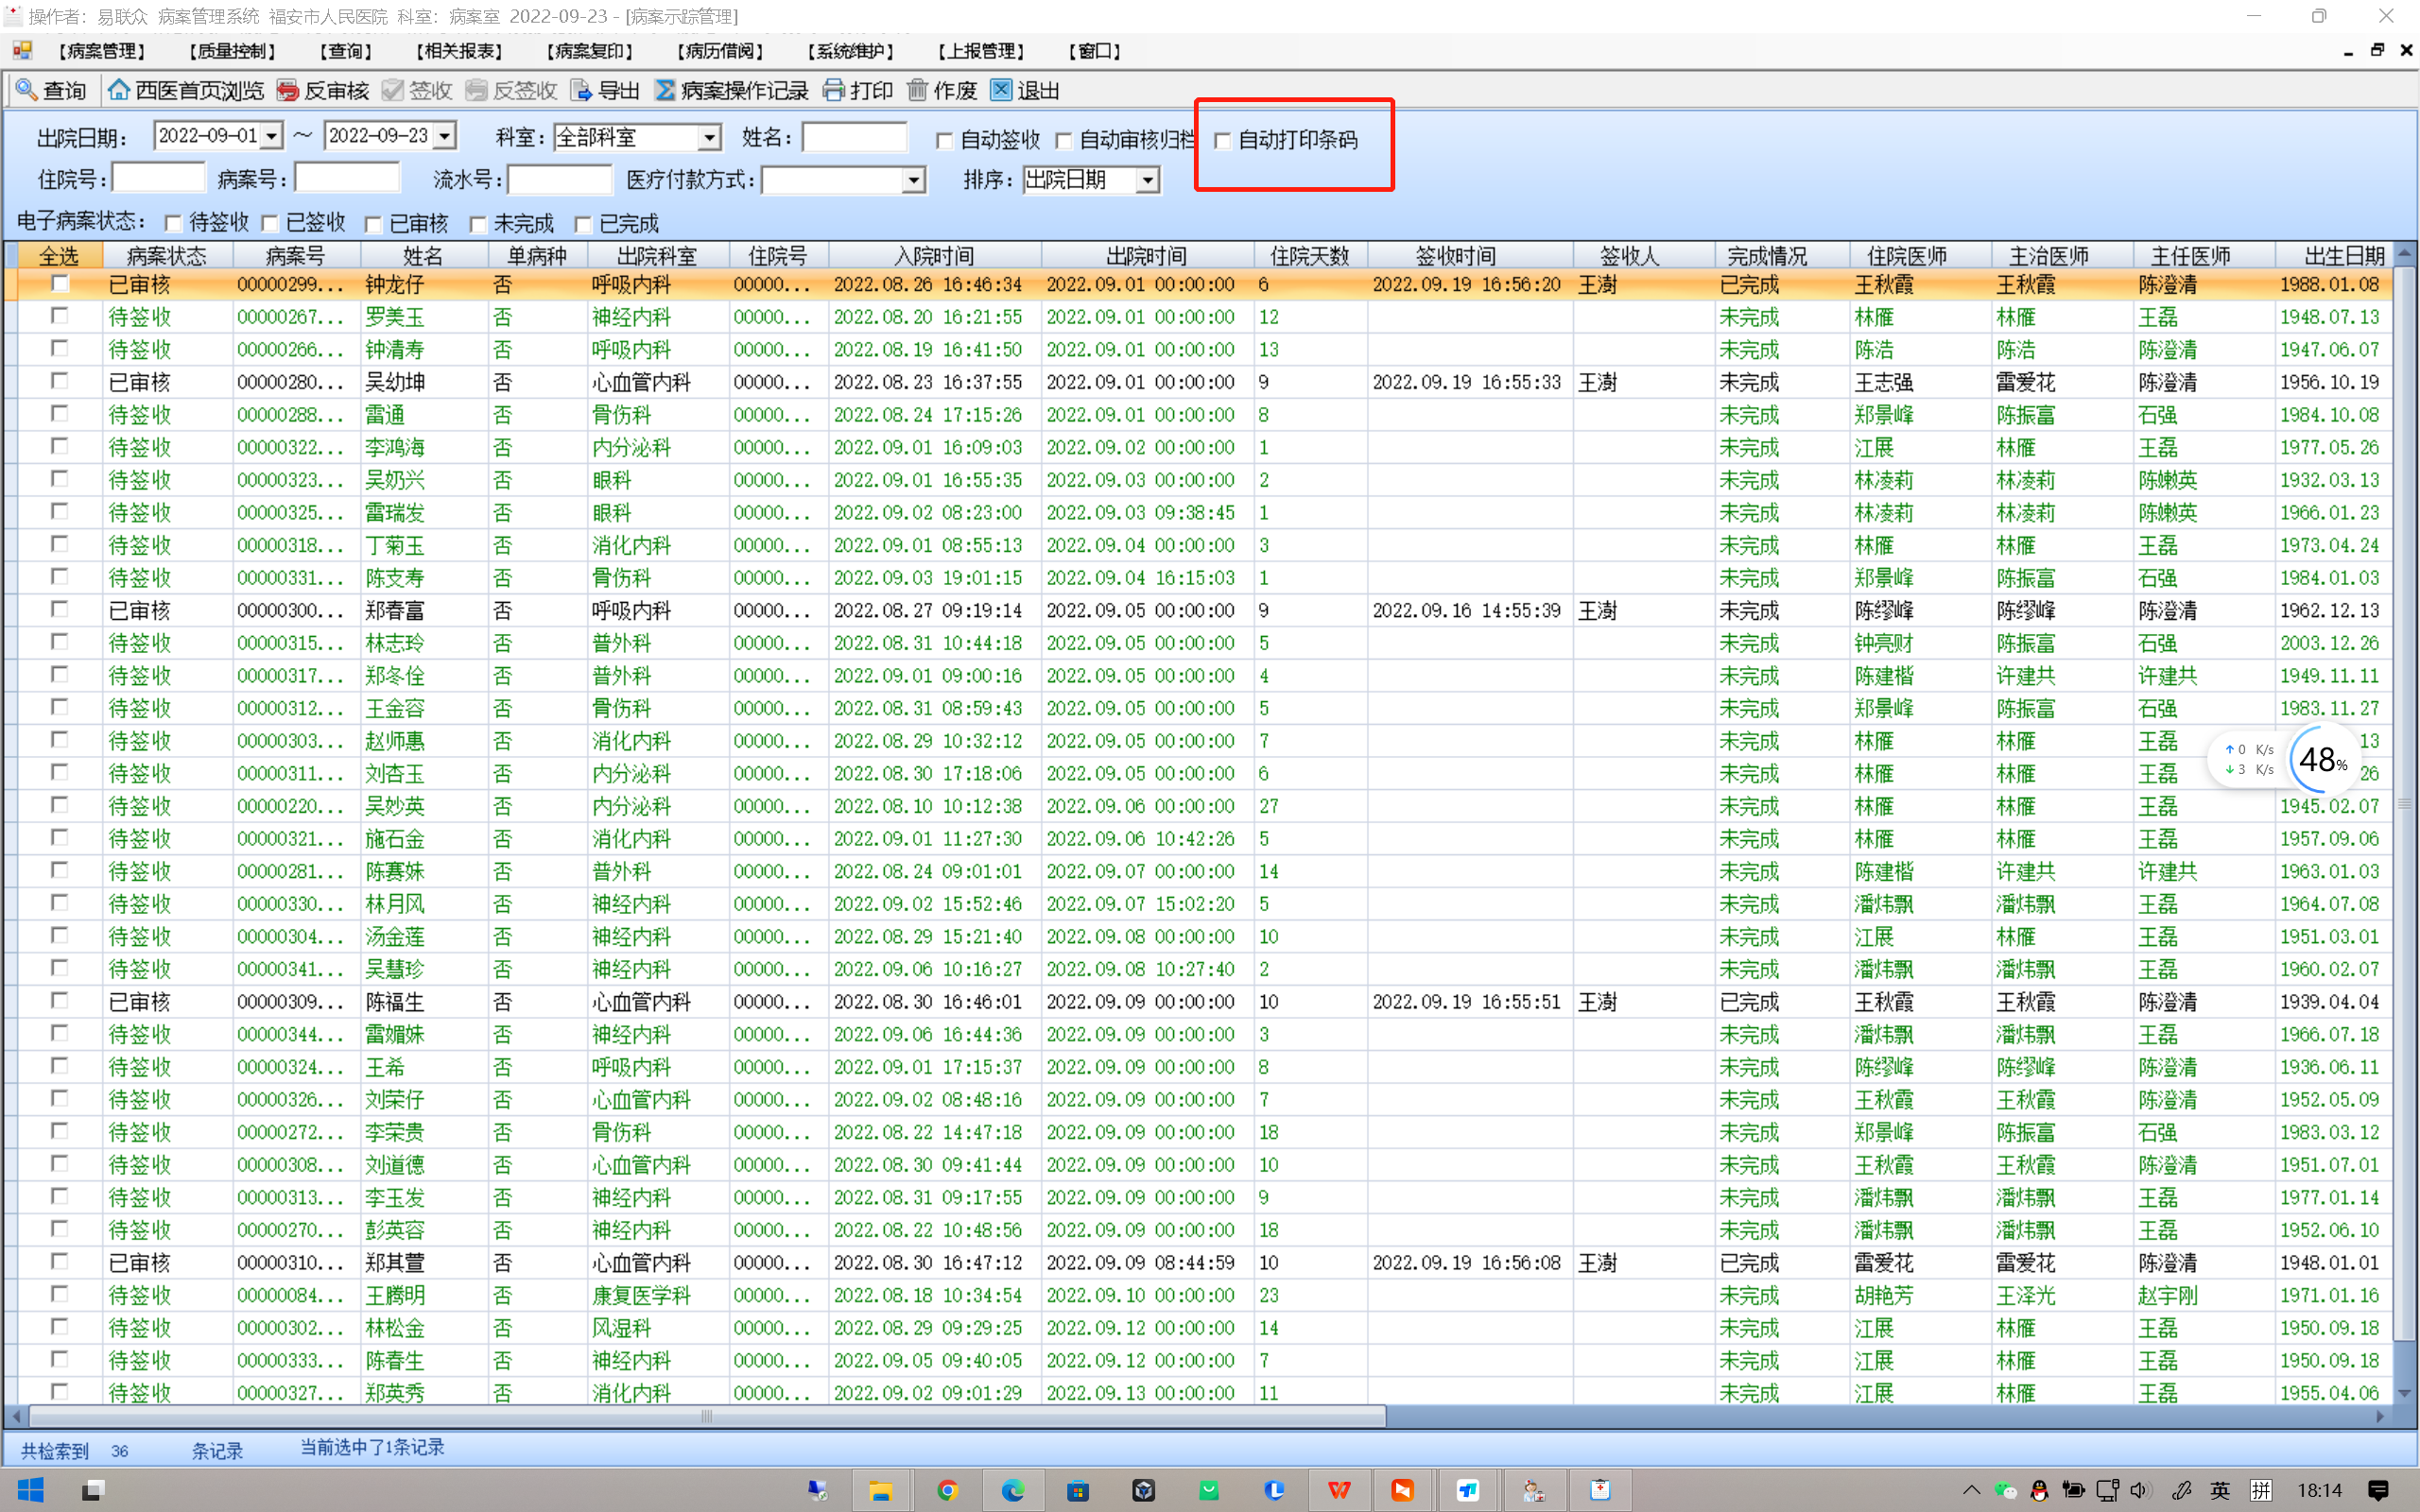Click the 姓名 input field
The height and width of the screenshot is (1512, 2420).
tap(854, 137)
